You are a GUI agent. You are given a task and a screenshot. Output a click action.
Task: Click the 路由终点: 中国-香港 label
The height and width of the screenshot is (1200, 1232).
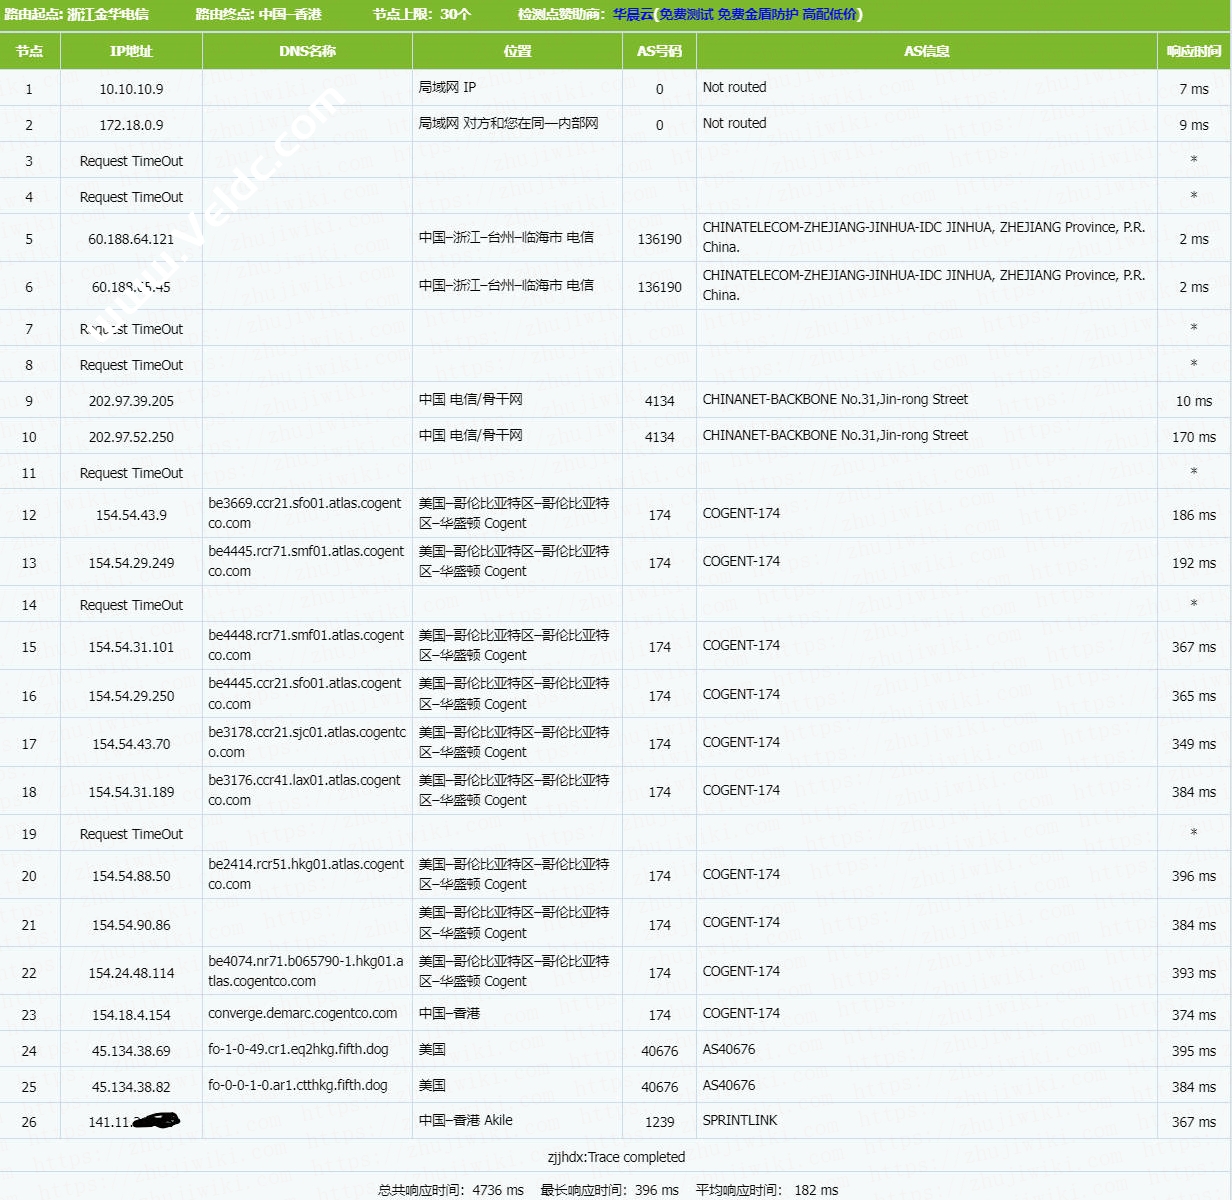pyautogui.click(x=258, y=14)
